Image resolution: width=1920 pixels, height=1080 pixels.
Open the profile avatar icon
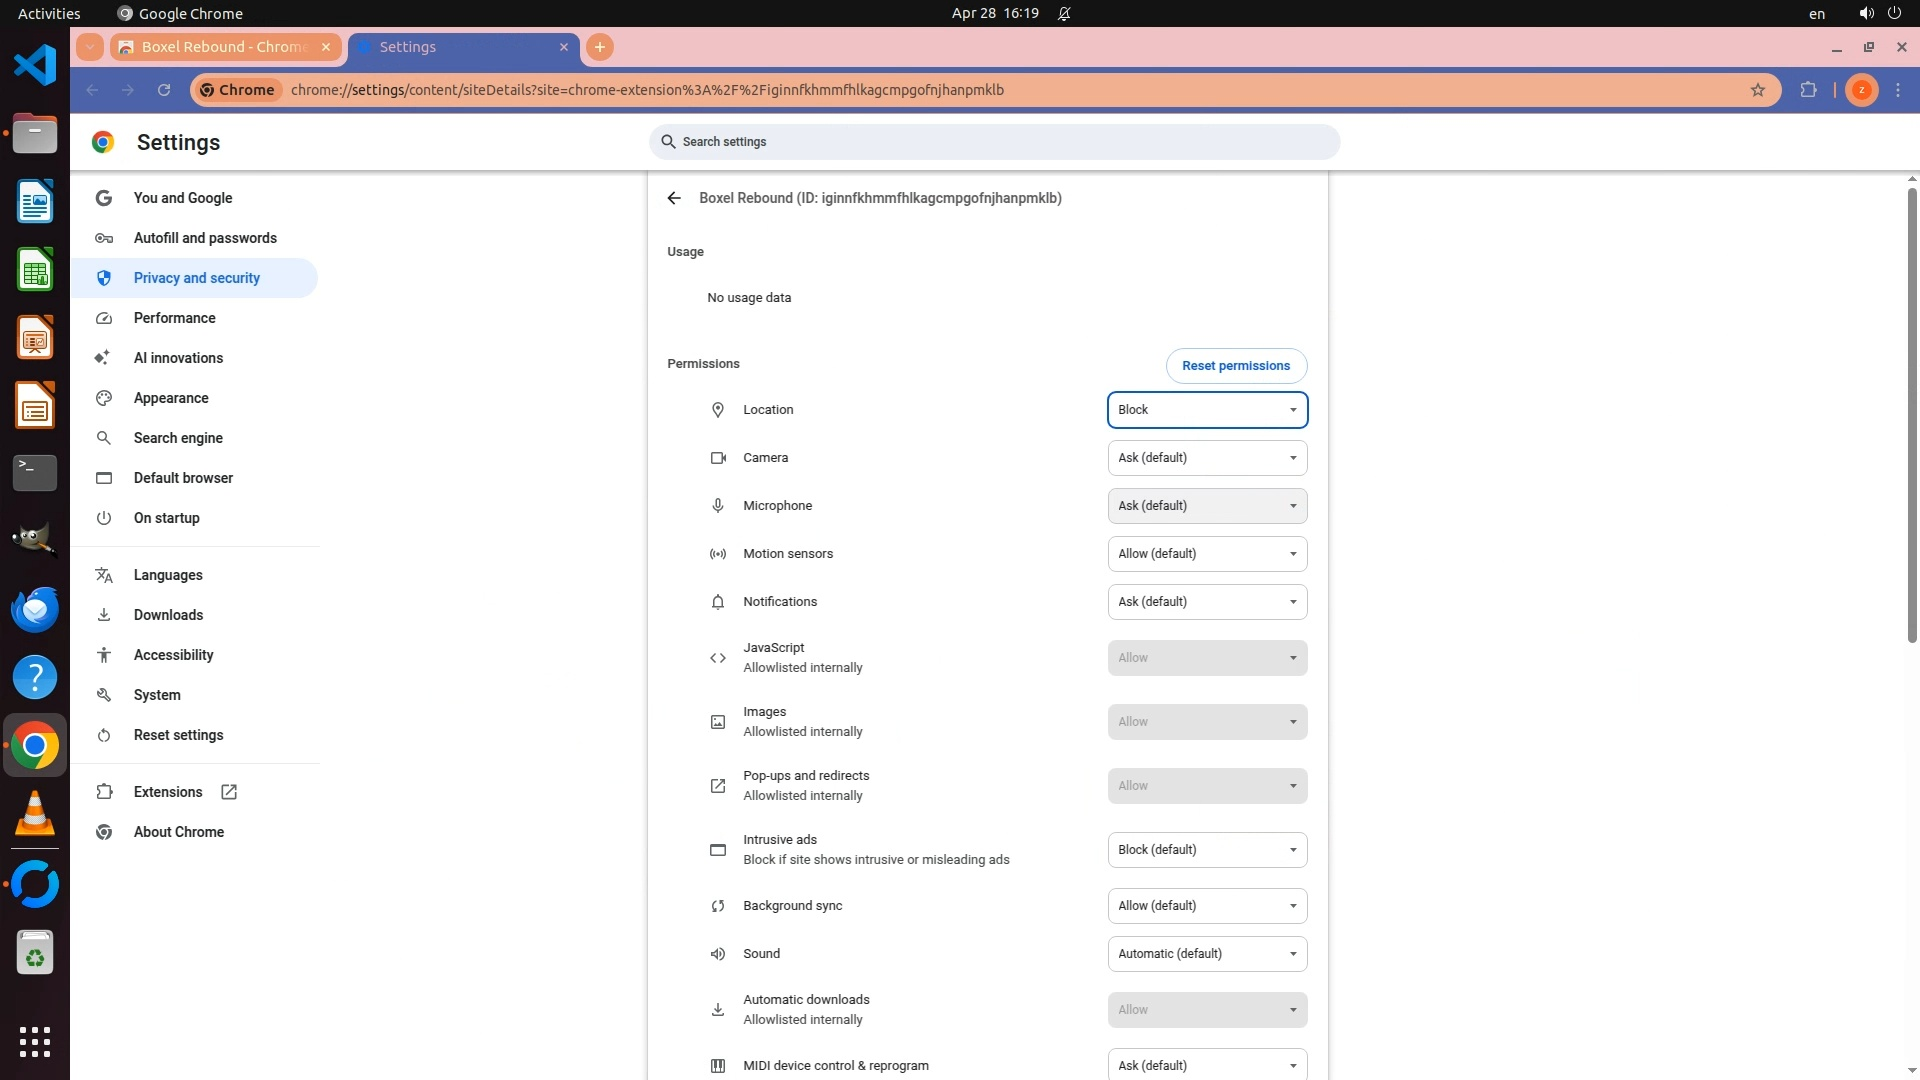coord(1861,90)
